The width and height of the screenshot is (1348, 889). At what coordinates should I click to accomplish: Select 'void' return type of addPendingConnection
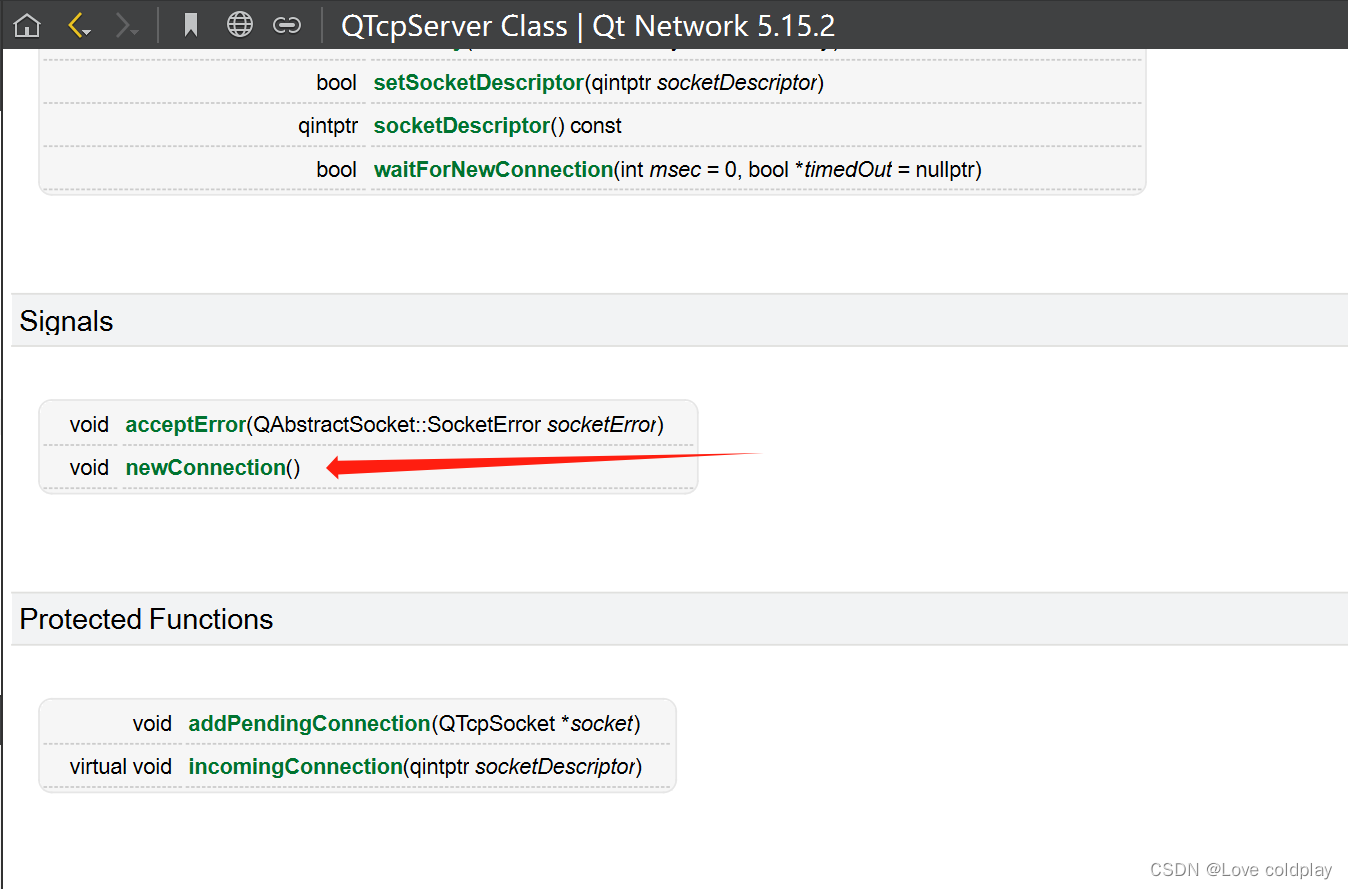tap(152, 724)
